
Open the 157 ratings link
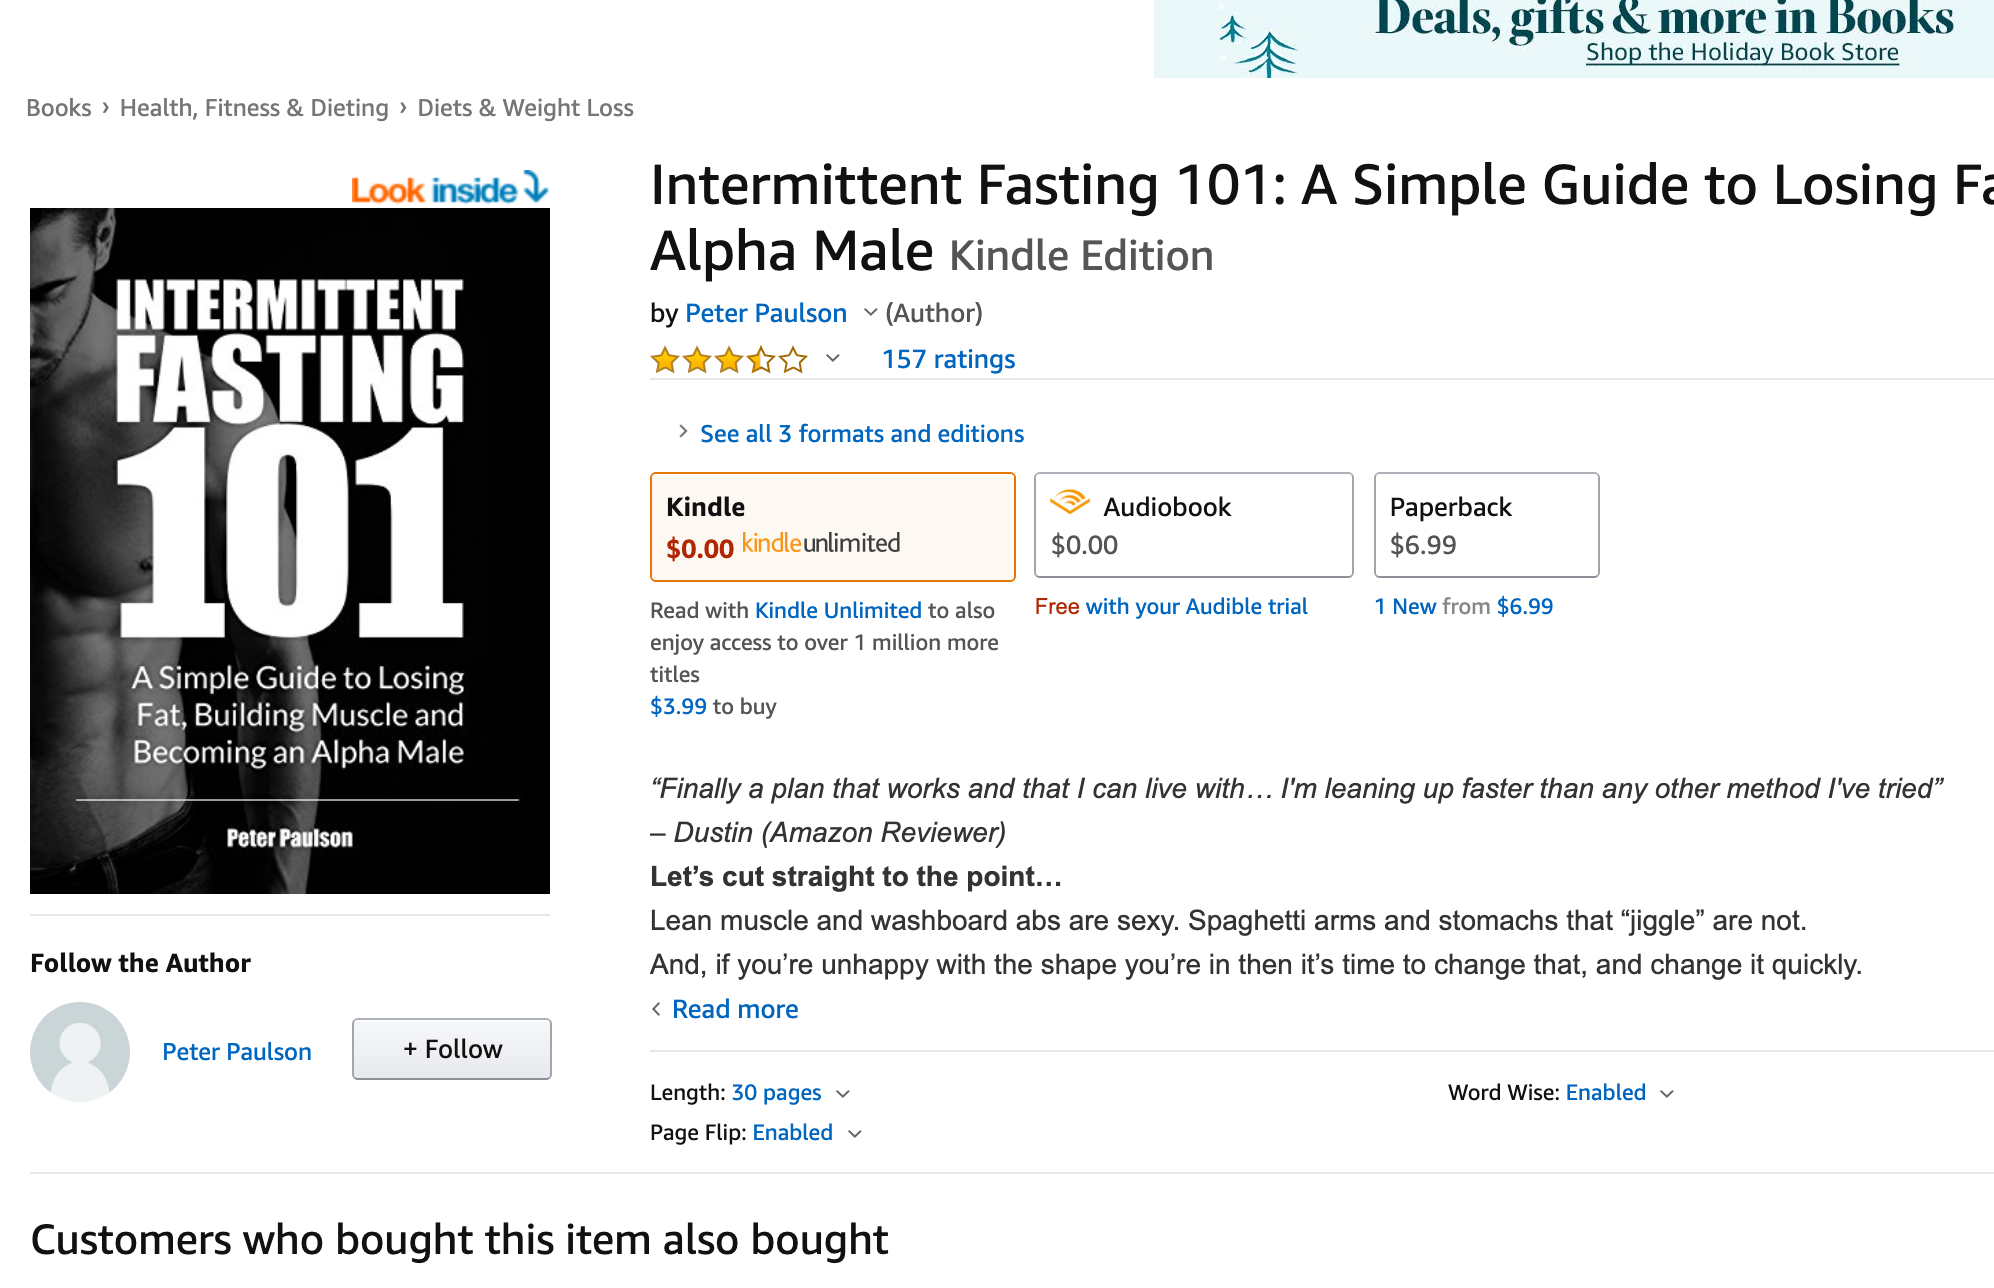click(948, 359)
